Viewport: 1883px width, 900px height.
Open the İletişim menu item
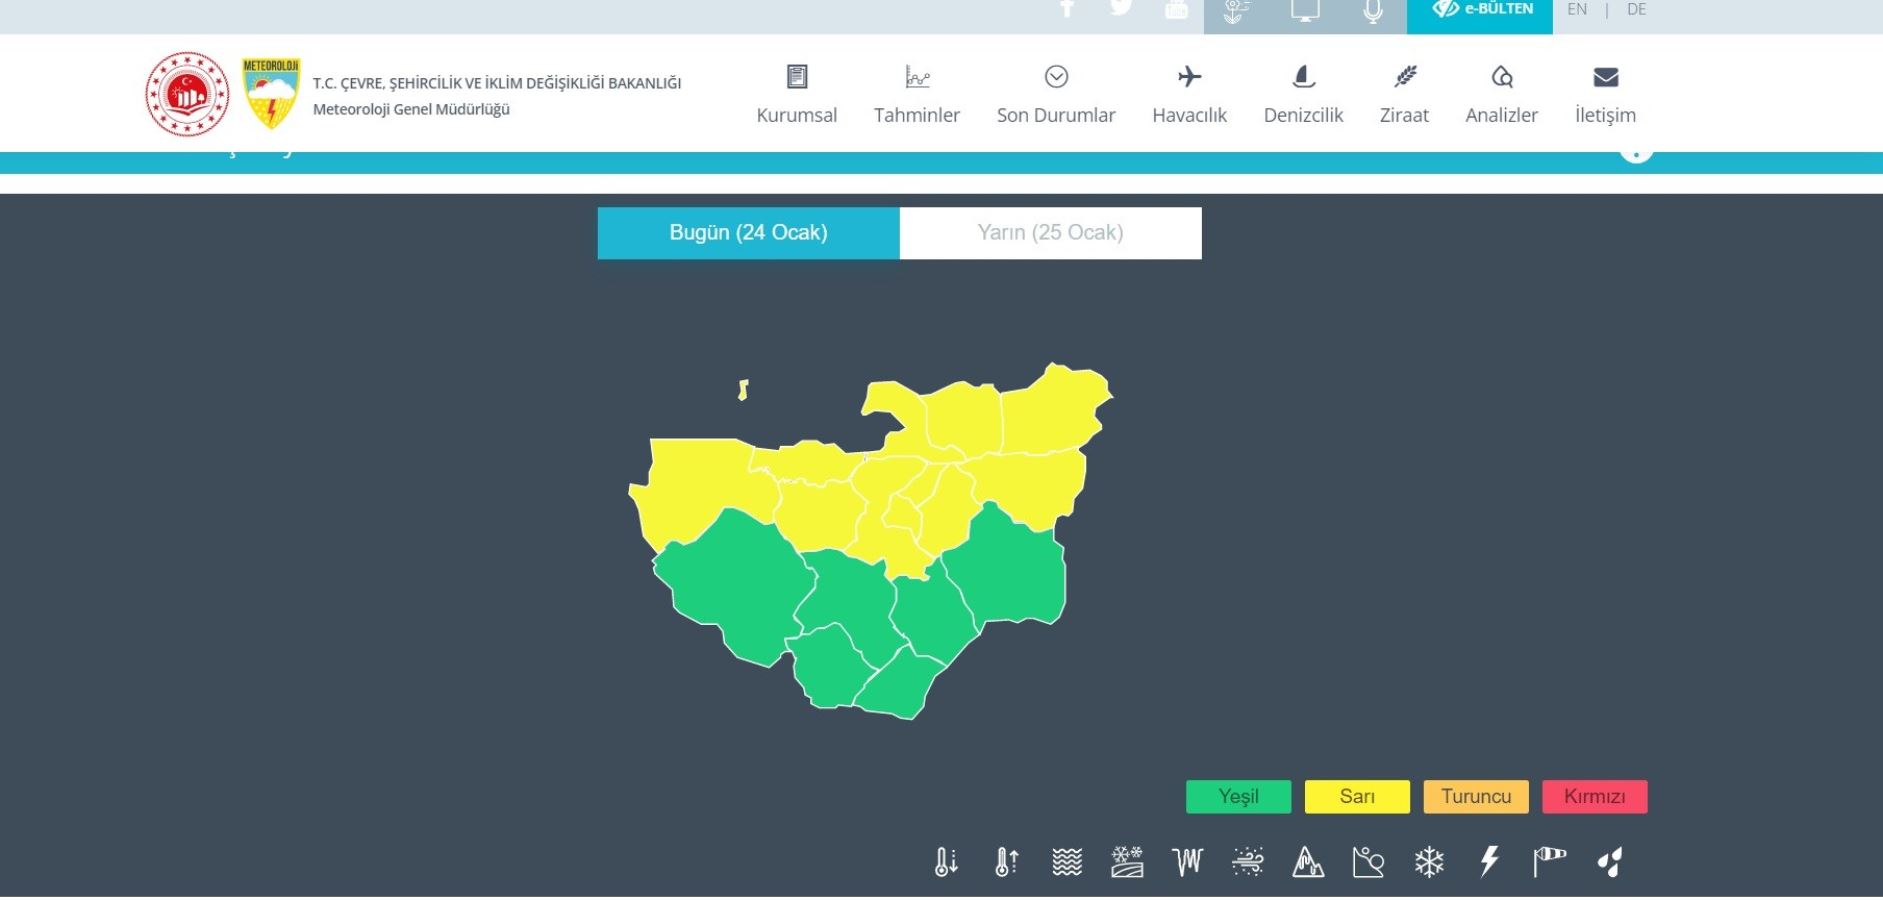click(1605, 95)
